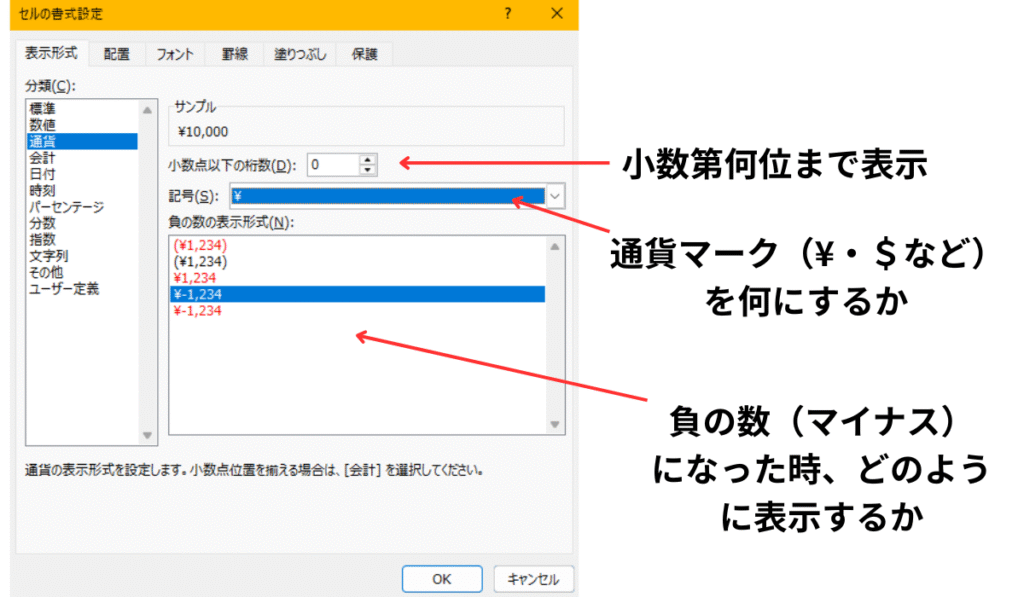Click the decimal places input field

pos(331,165)
